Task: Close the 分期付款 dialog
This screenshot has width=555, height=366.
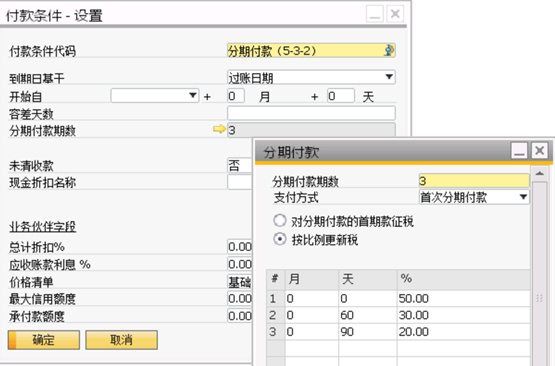Action: click(540, 151)
